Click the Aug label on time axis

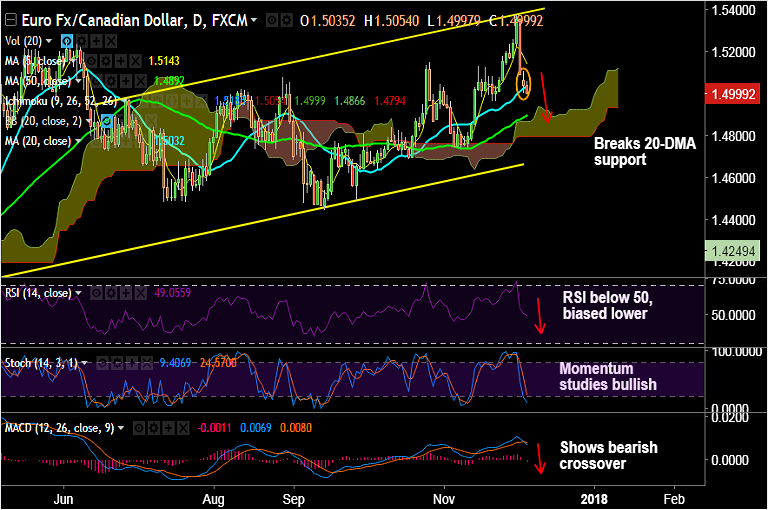pyautogui.click(x=214, y=499)
